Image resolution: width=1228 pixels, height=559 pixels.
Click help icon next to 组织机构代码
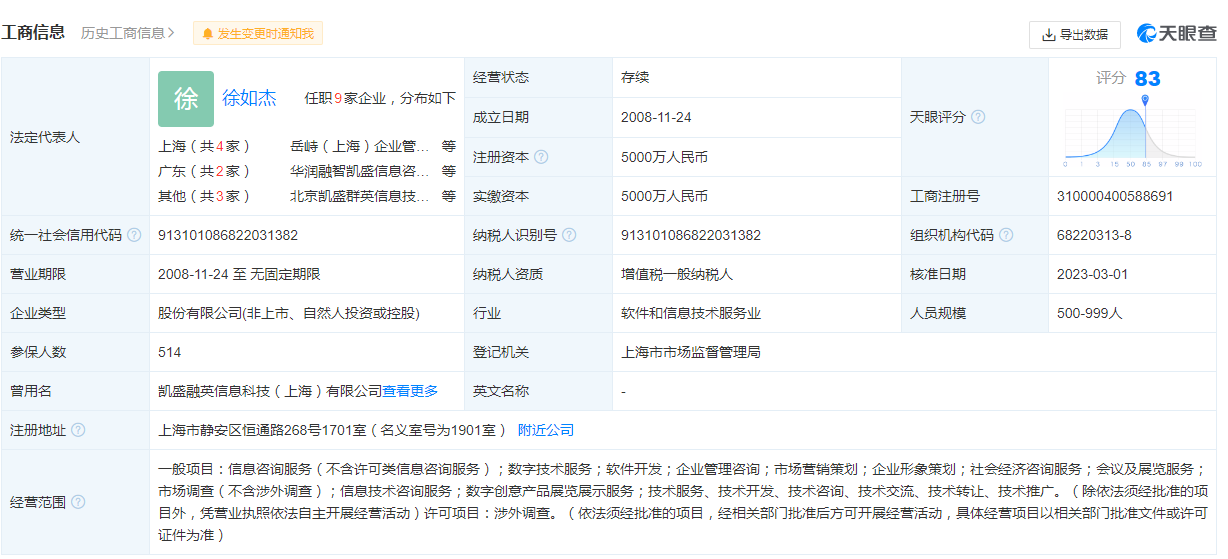[1006, 235]
